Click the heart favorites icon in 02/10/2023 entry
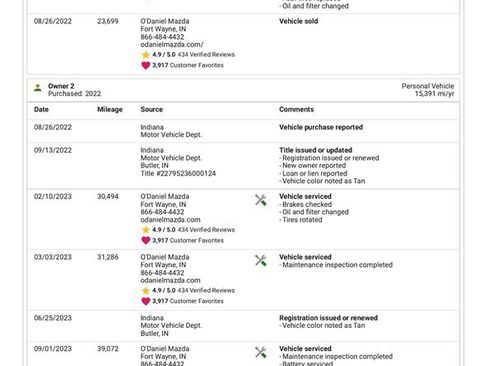The height and width of the screenshot is (366, 488). click(x=146, y=240)
